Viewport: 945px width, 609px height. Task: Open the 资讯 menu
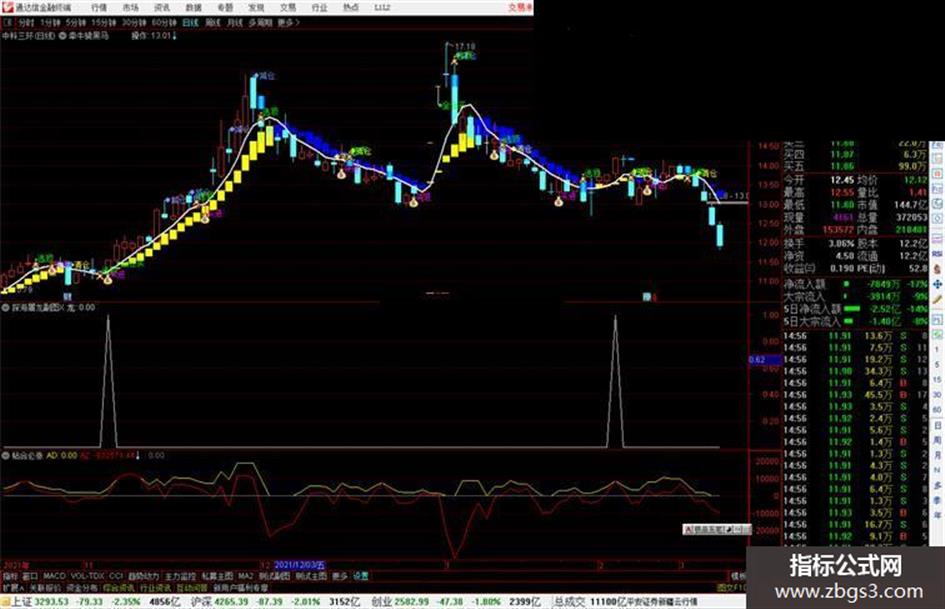tap(162, 7)
